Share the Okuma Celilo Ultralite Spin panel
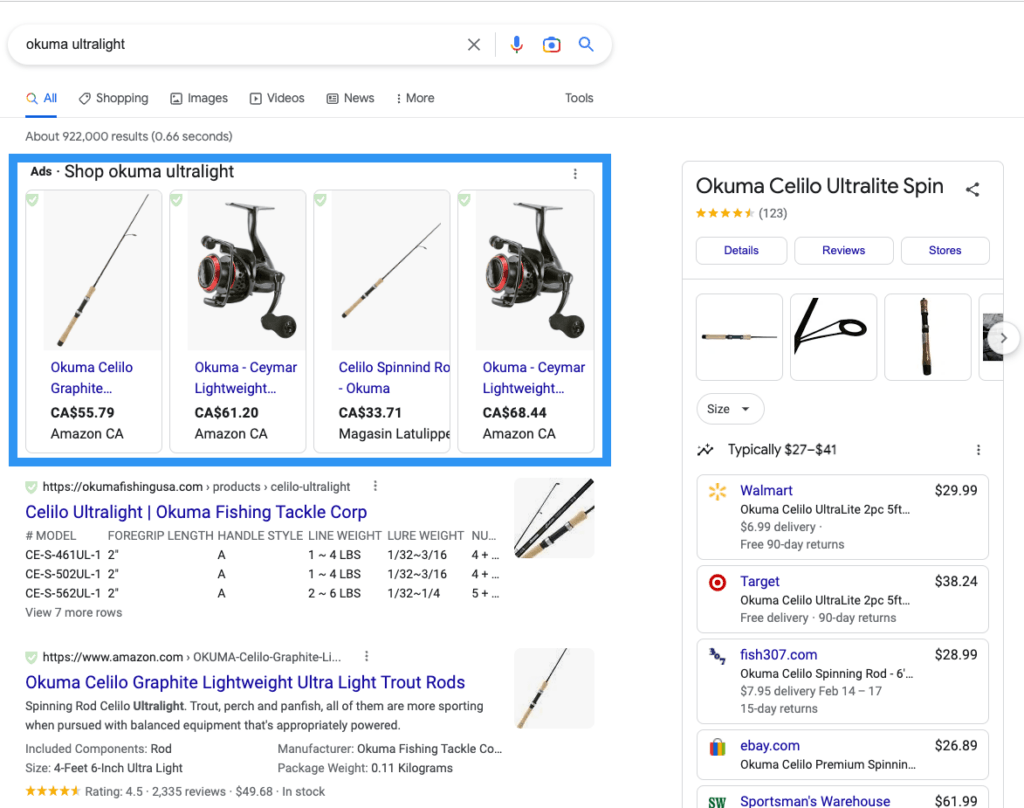The image size is (1024, 808). (x=972, y=189)
